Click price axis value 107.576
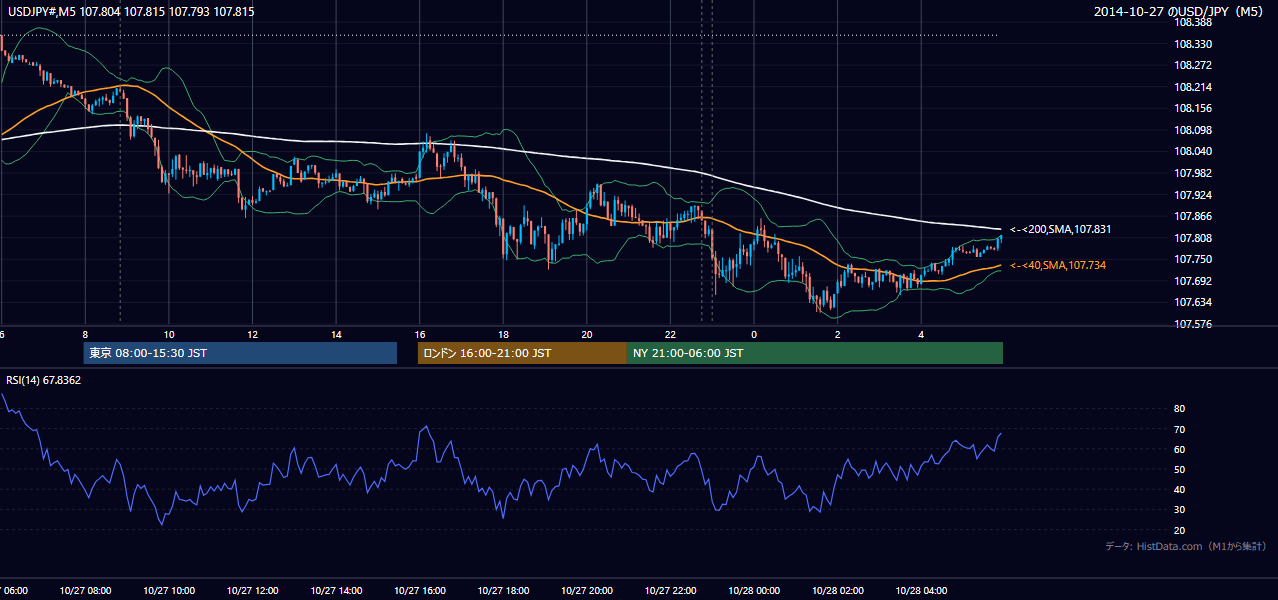The image size is (1278, 600). [1193, 324]
